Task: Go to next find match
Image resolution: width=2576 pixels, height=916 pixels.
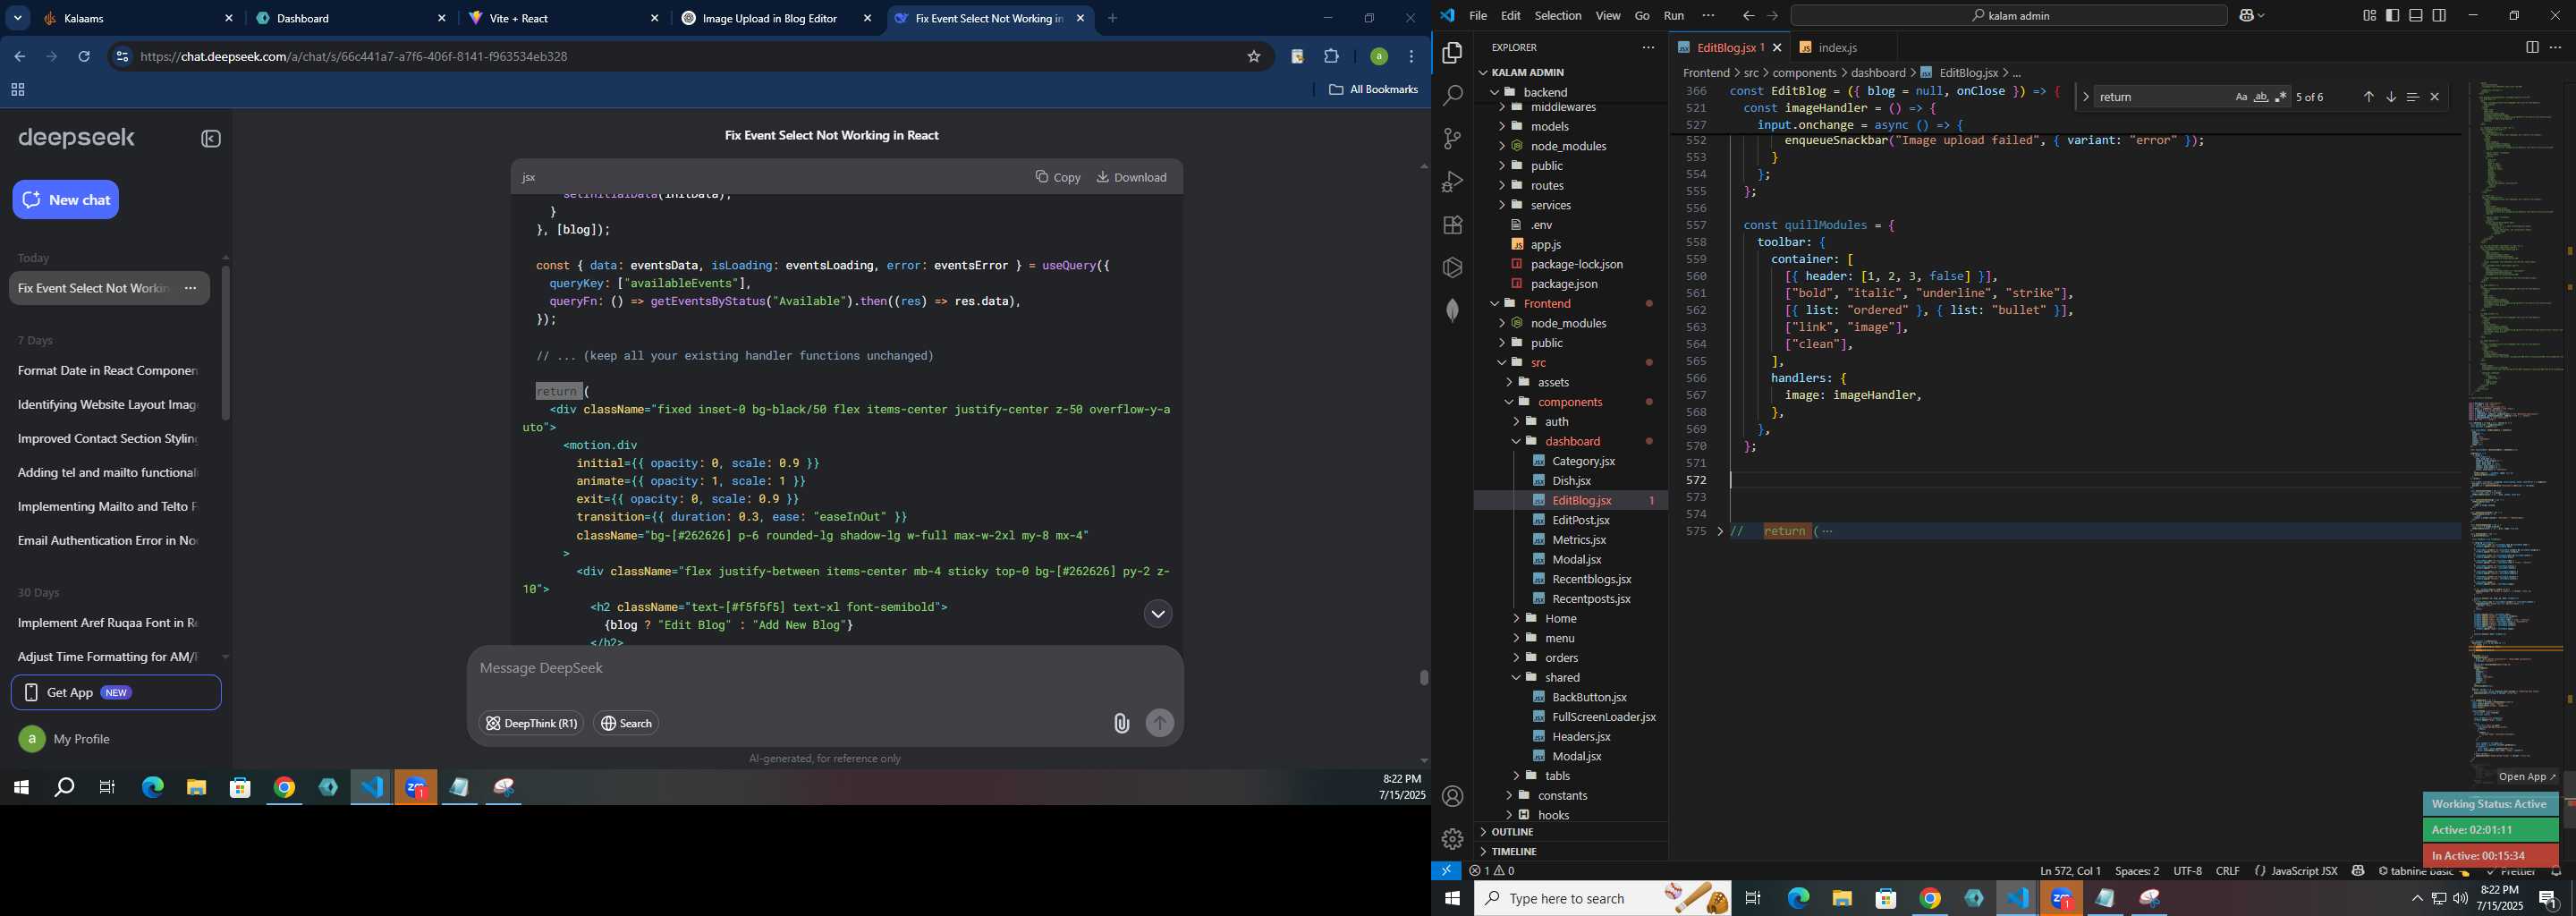Action: 2391,97
